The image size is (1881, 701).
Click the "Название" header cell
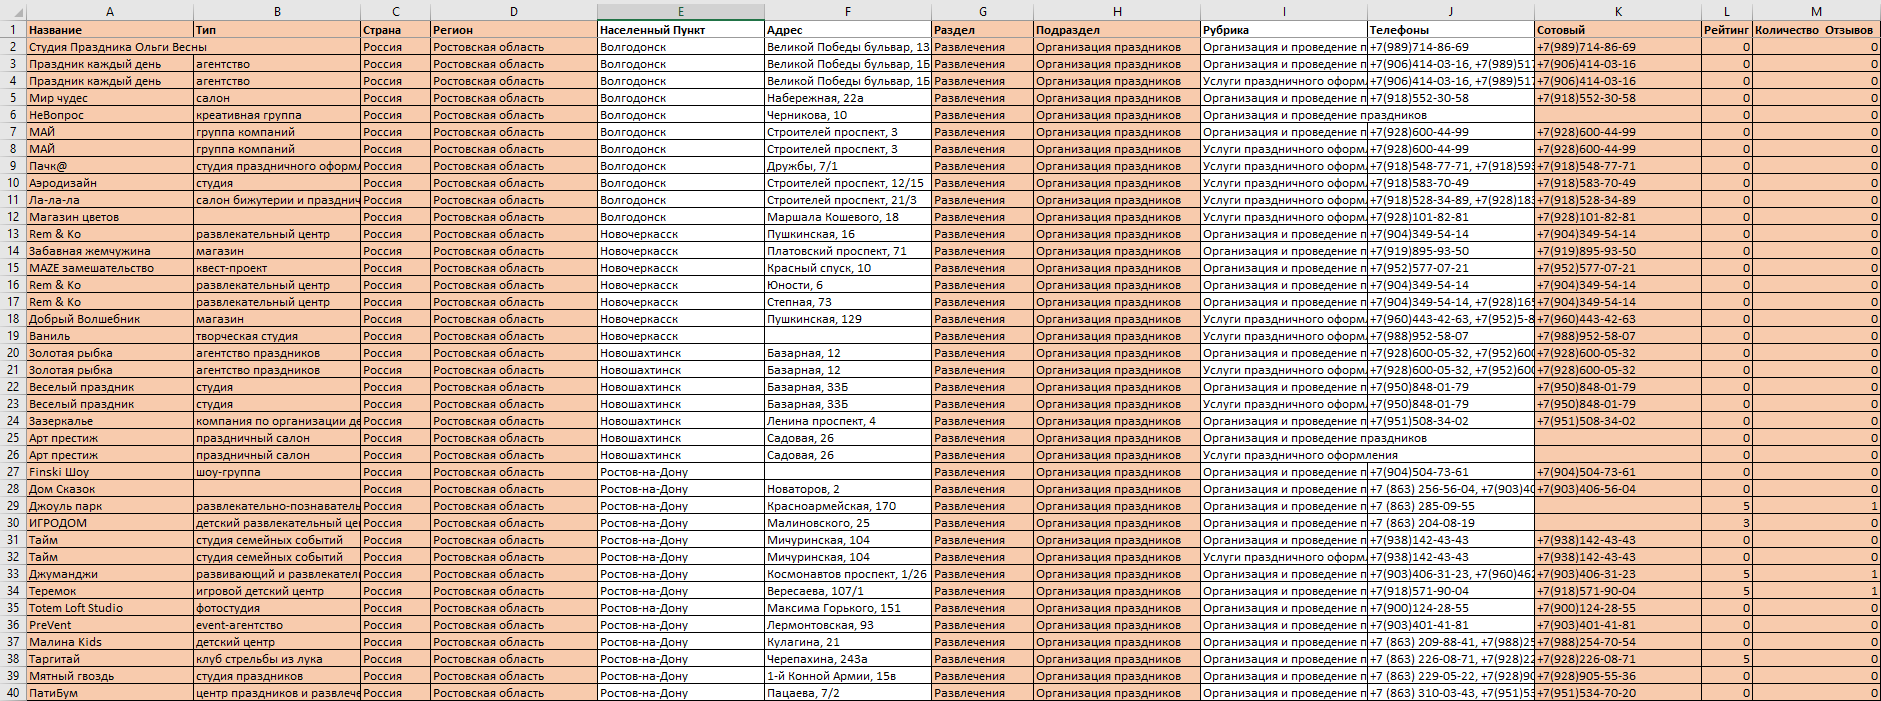[x=109, y=30]
